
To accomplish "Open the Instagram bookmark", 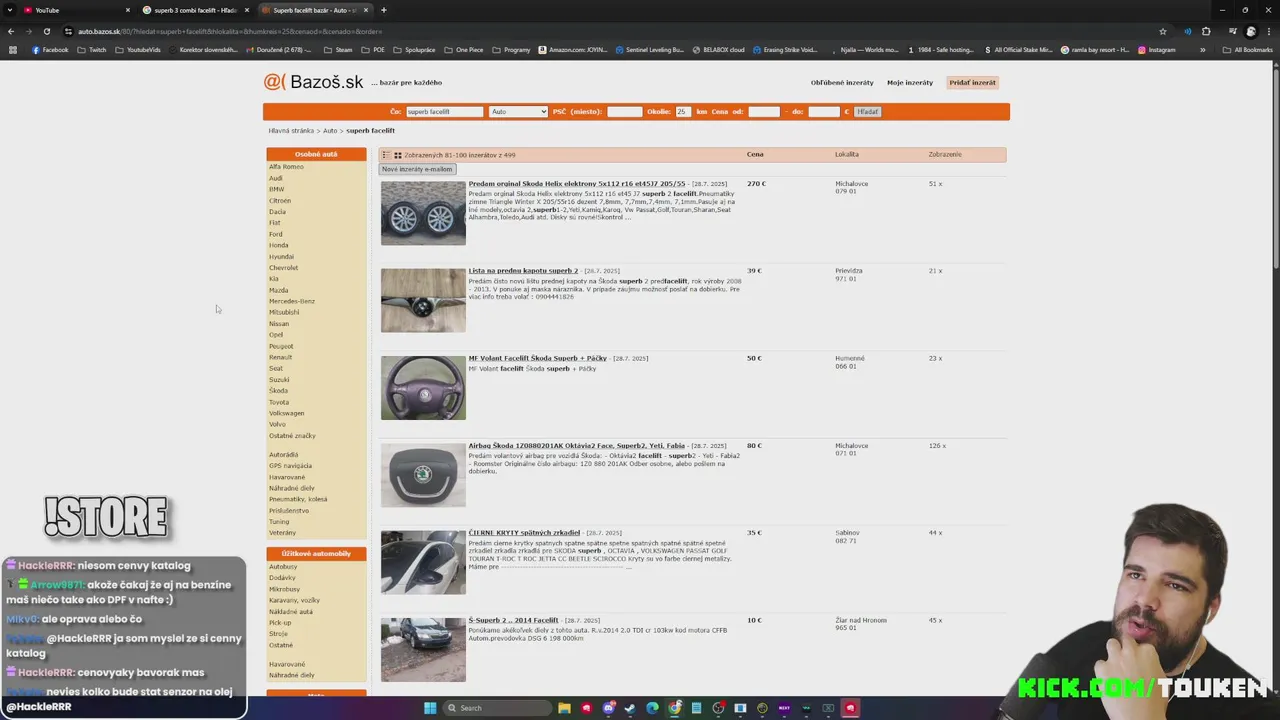I will tap(1157, 50).
